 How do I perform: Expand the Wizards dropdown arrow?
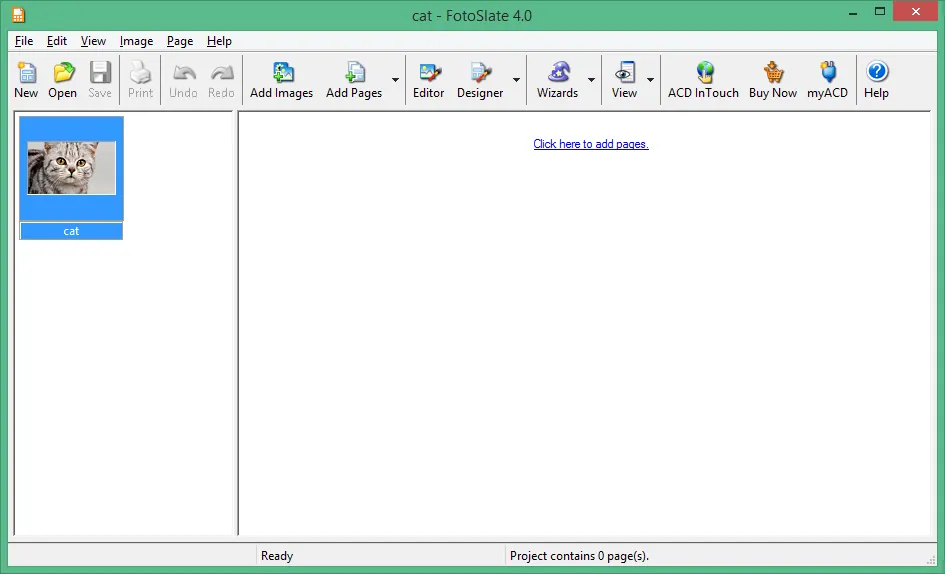click(x=591, y=80)
